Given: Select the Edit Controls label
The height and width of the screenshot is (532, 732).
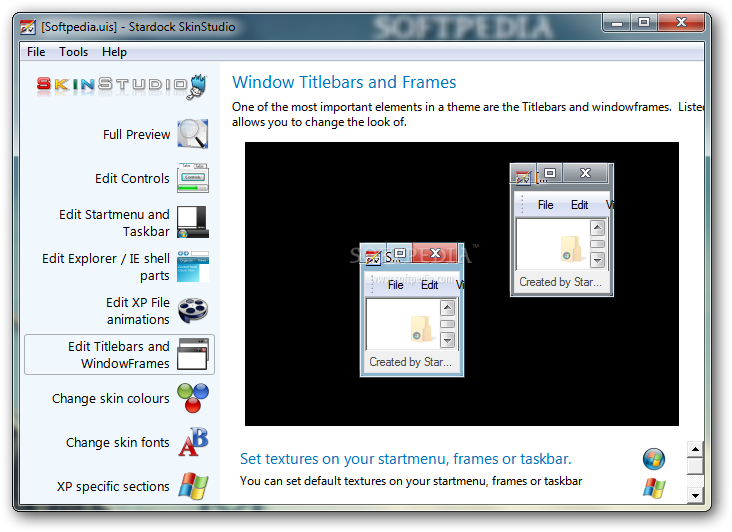Looking at the screenshot, I should (132, 178).
